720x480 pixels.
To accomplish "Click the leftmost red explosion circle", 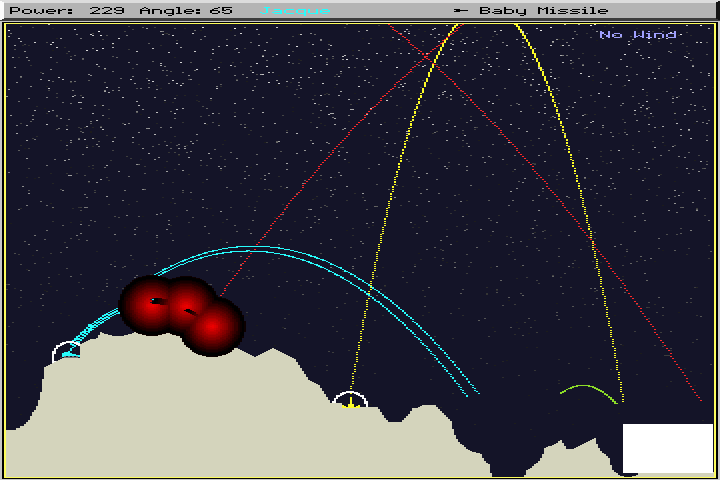I will tap(148, 304).
